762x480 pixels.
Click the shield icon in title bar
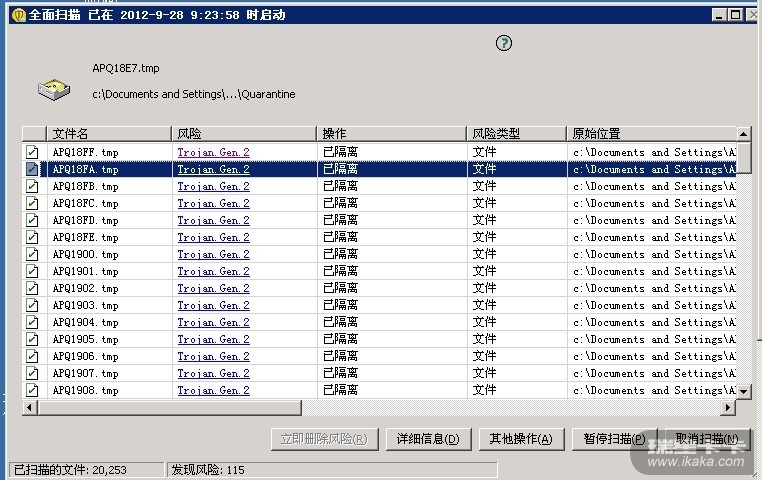tap(18, 15)
